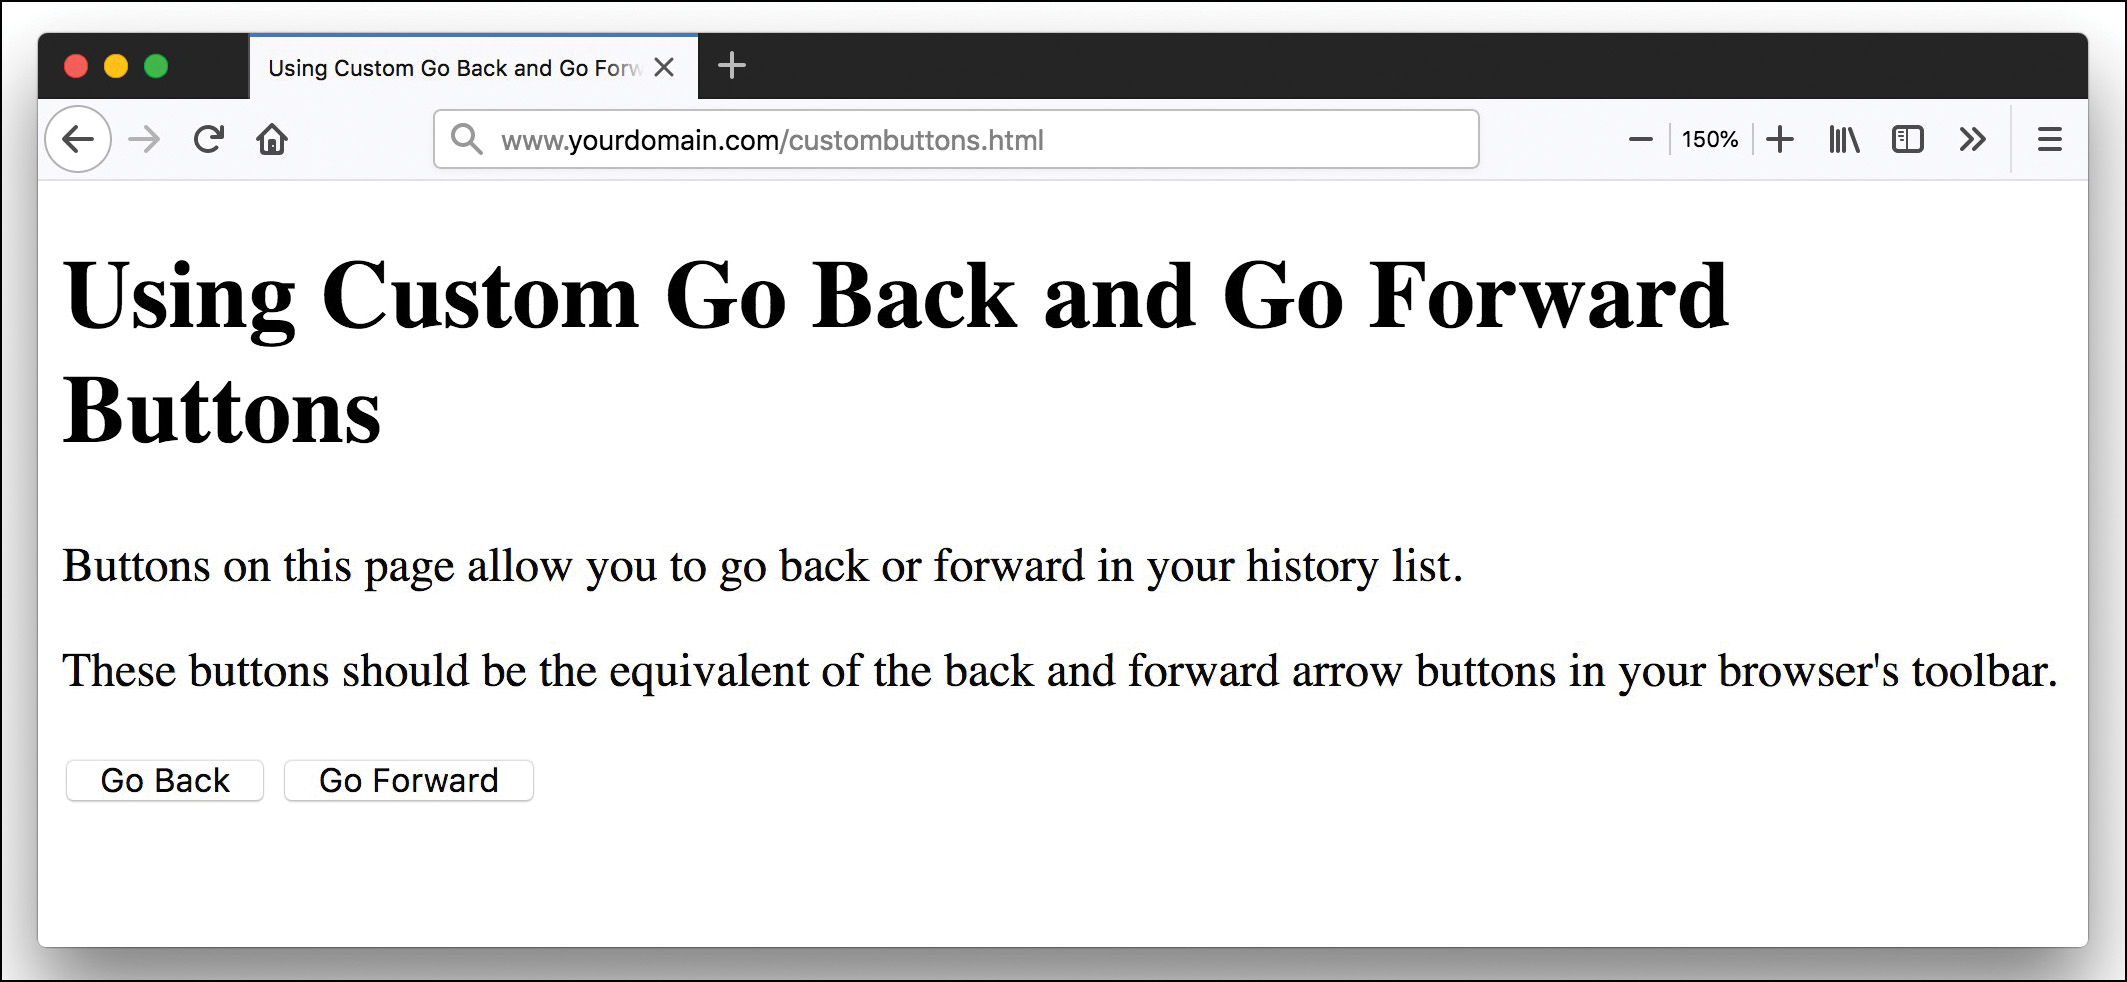2127x982 pixels.
Task: Zoom out the page with the minus control
Action: (1639, 139)
